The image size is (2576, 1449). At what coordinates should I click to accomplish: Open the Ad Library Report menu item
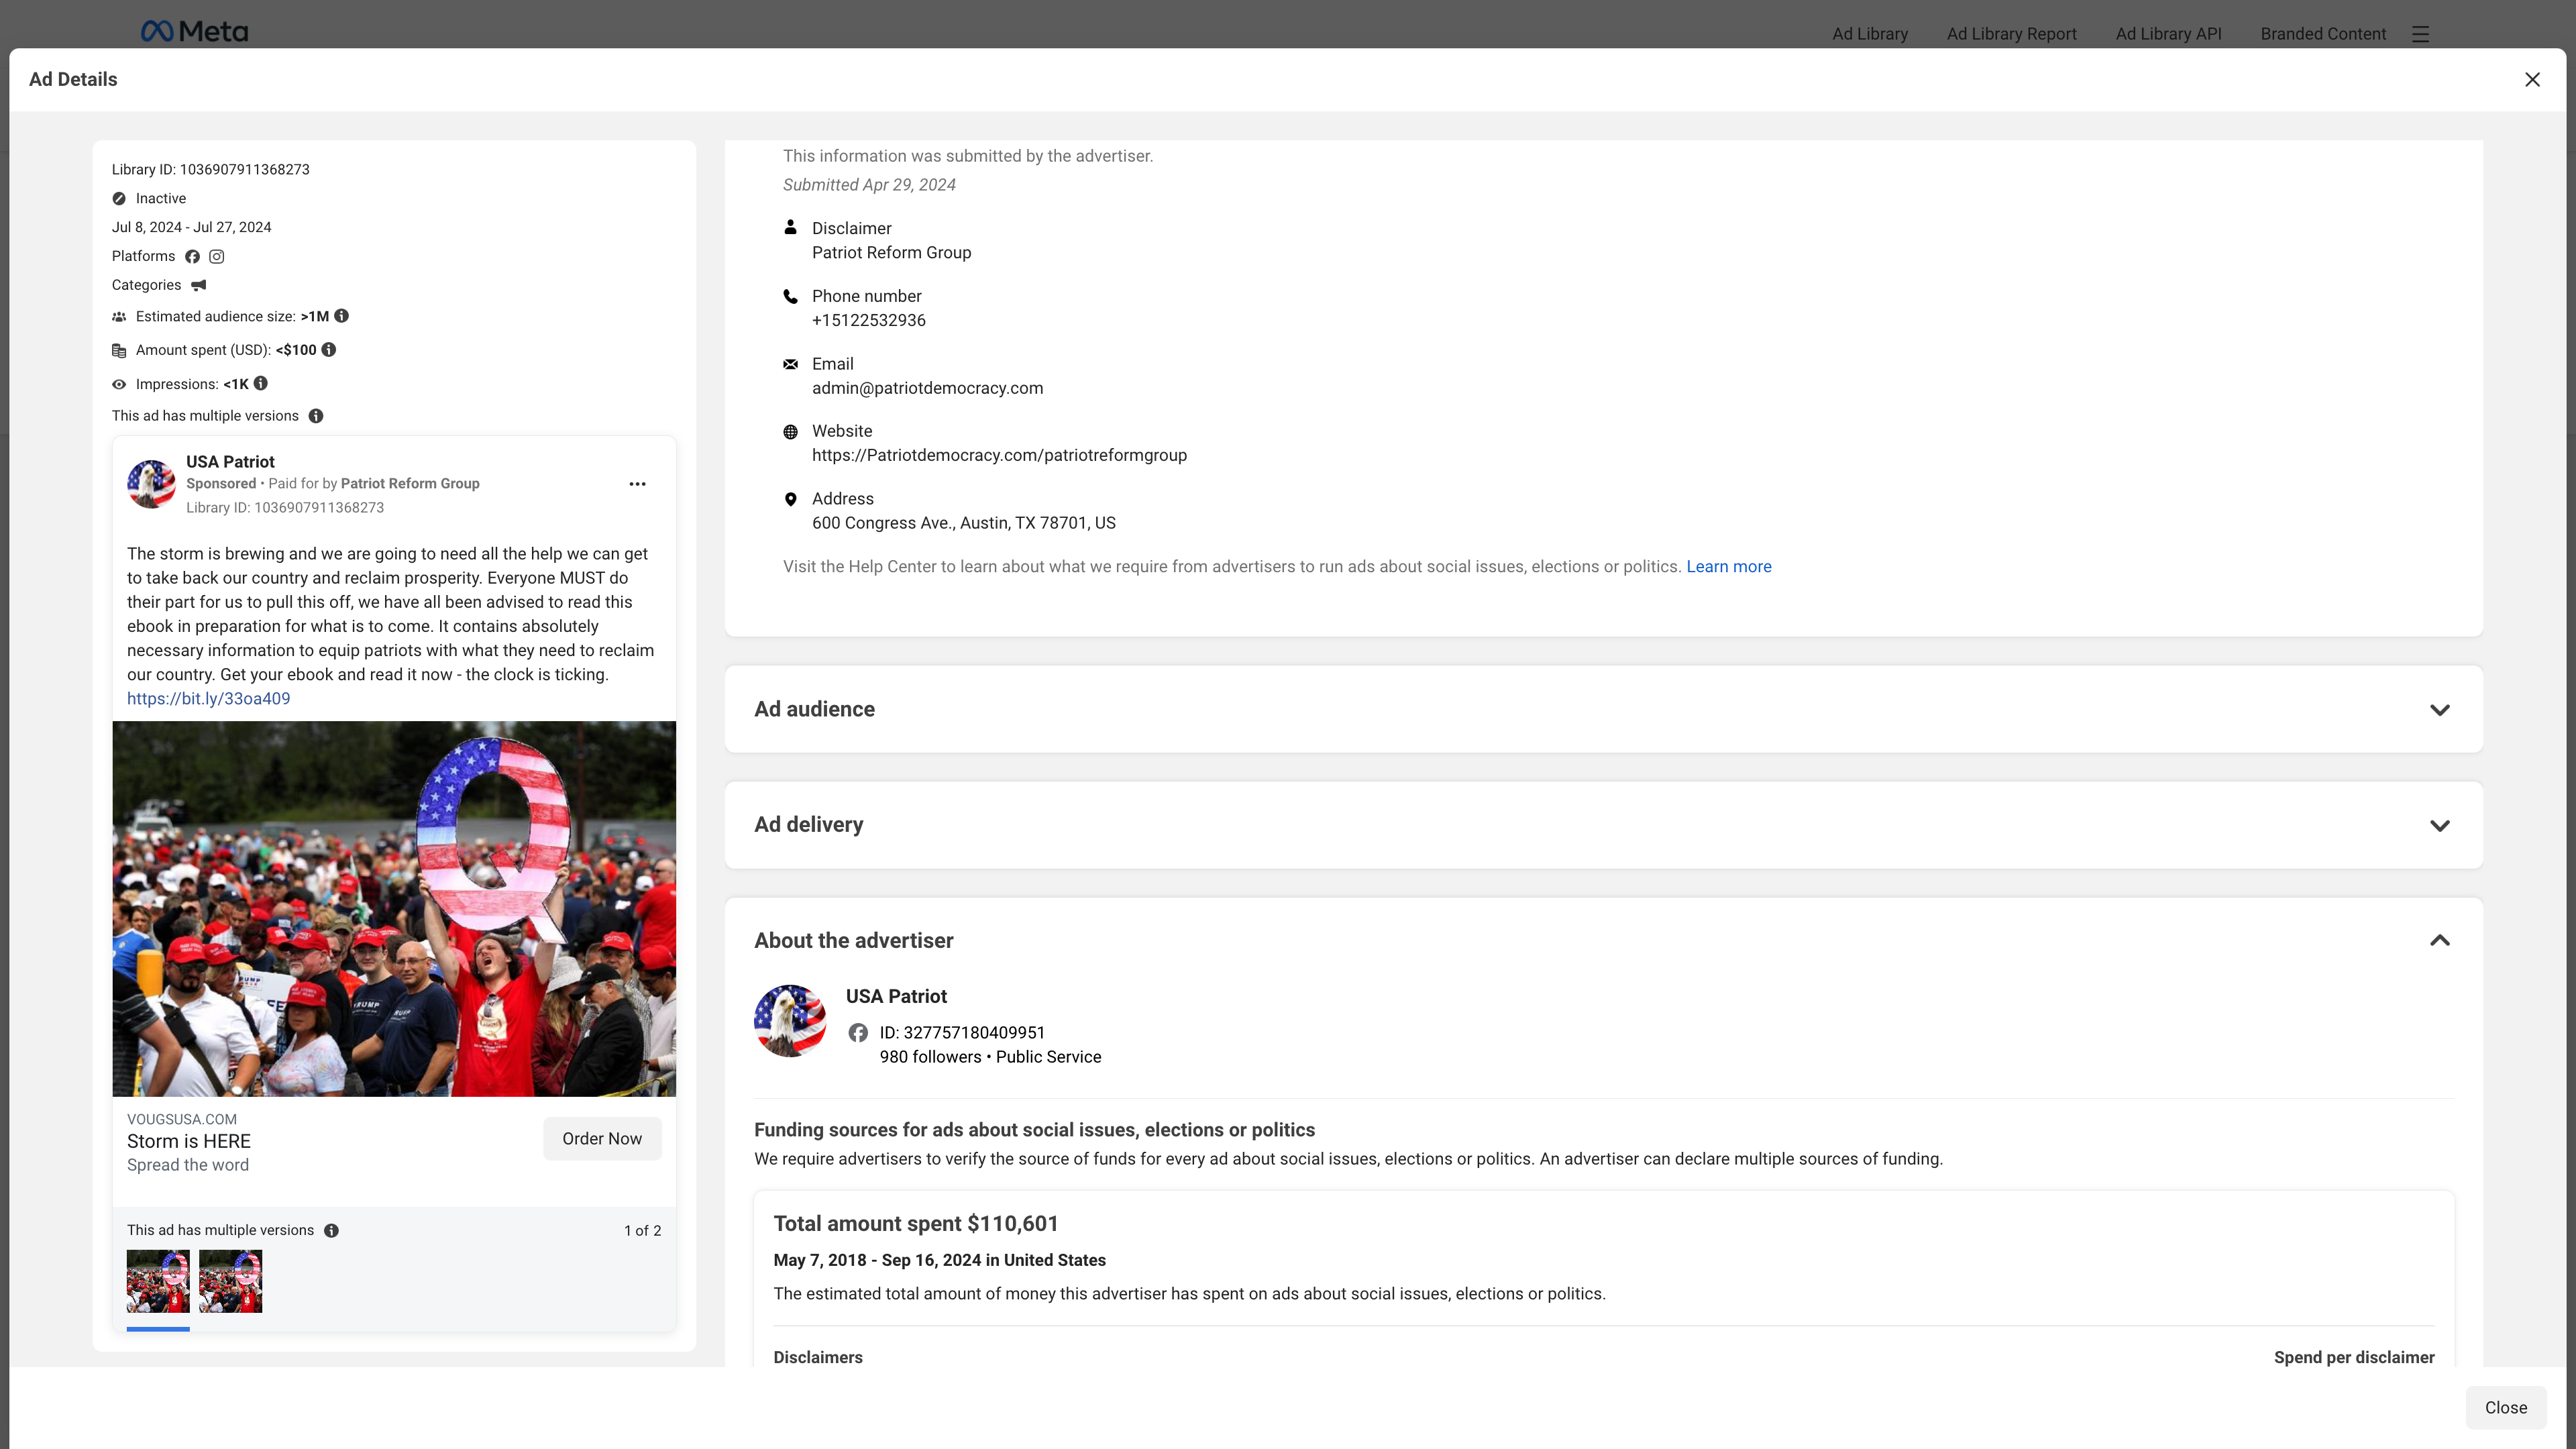tap(2011, 34)
